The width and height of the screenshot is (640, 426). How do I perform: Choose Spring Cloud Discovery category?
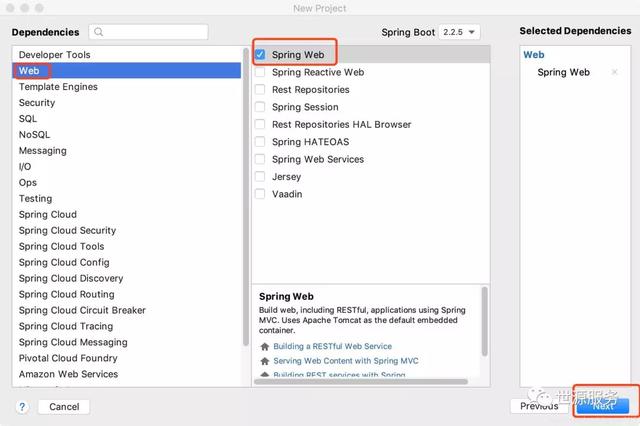tap(127, 278)
